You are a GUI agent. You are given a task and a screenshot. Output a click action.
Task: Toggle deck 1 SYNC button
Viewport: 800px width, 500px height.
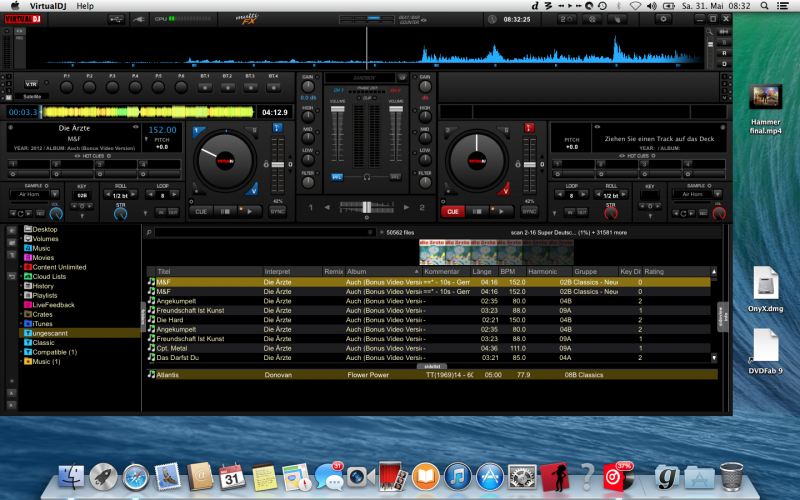277,211
